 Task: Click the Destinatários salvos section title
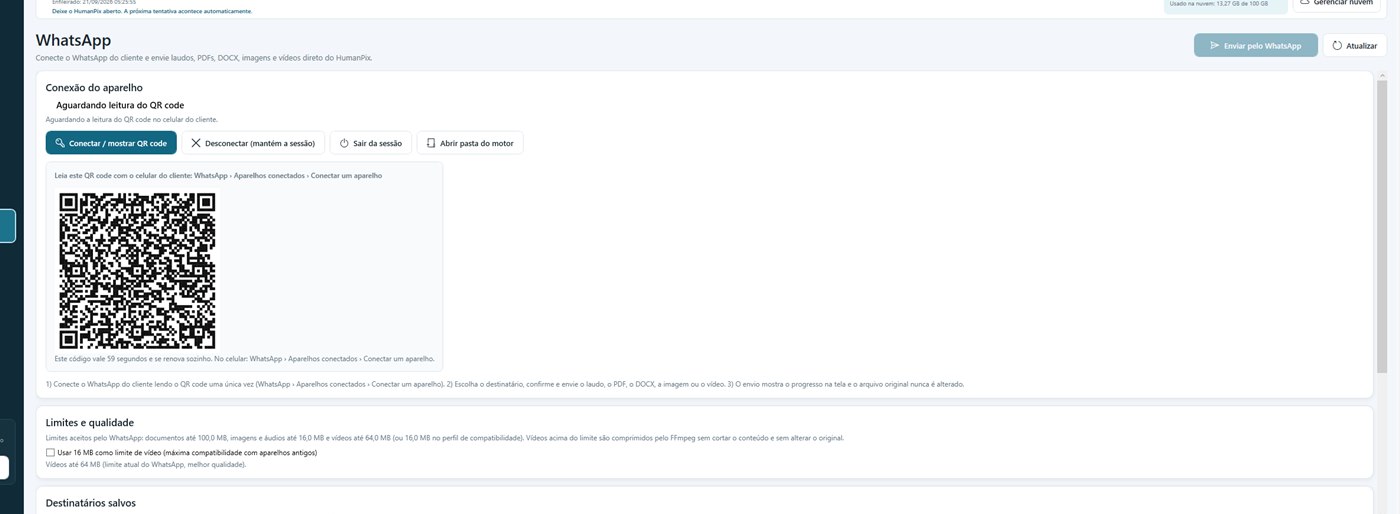(x=91, y=503)
